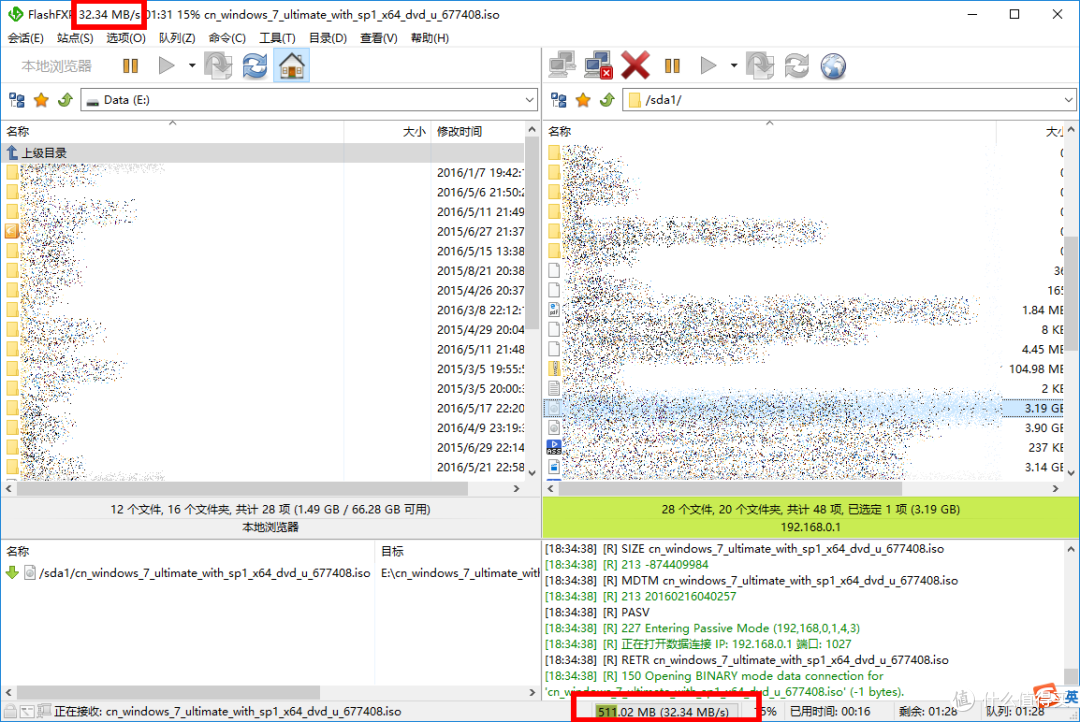Image resolution: width=1080 pixels, height=722 pixels.
Task: Pause the remote pane transfer
Action: [x=672, y=66]
